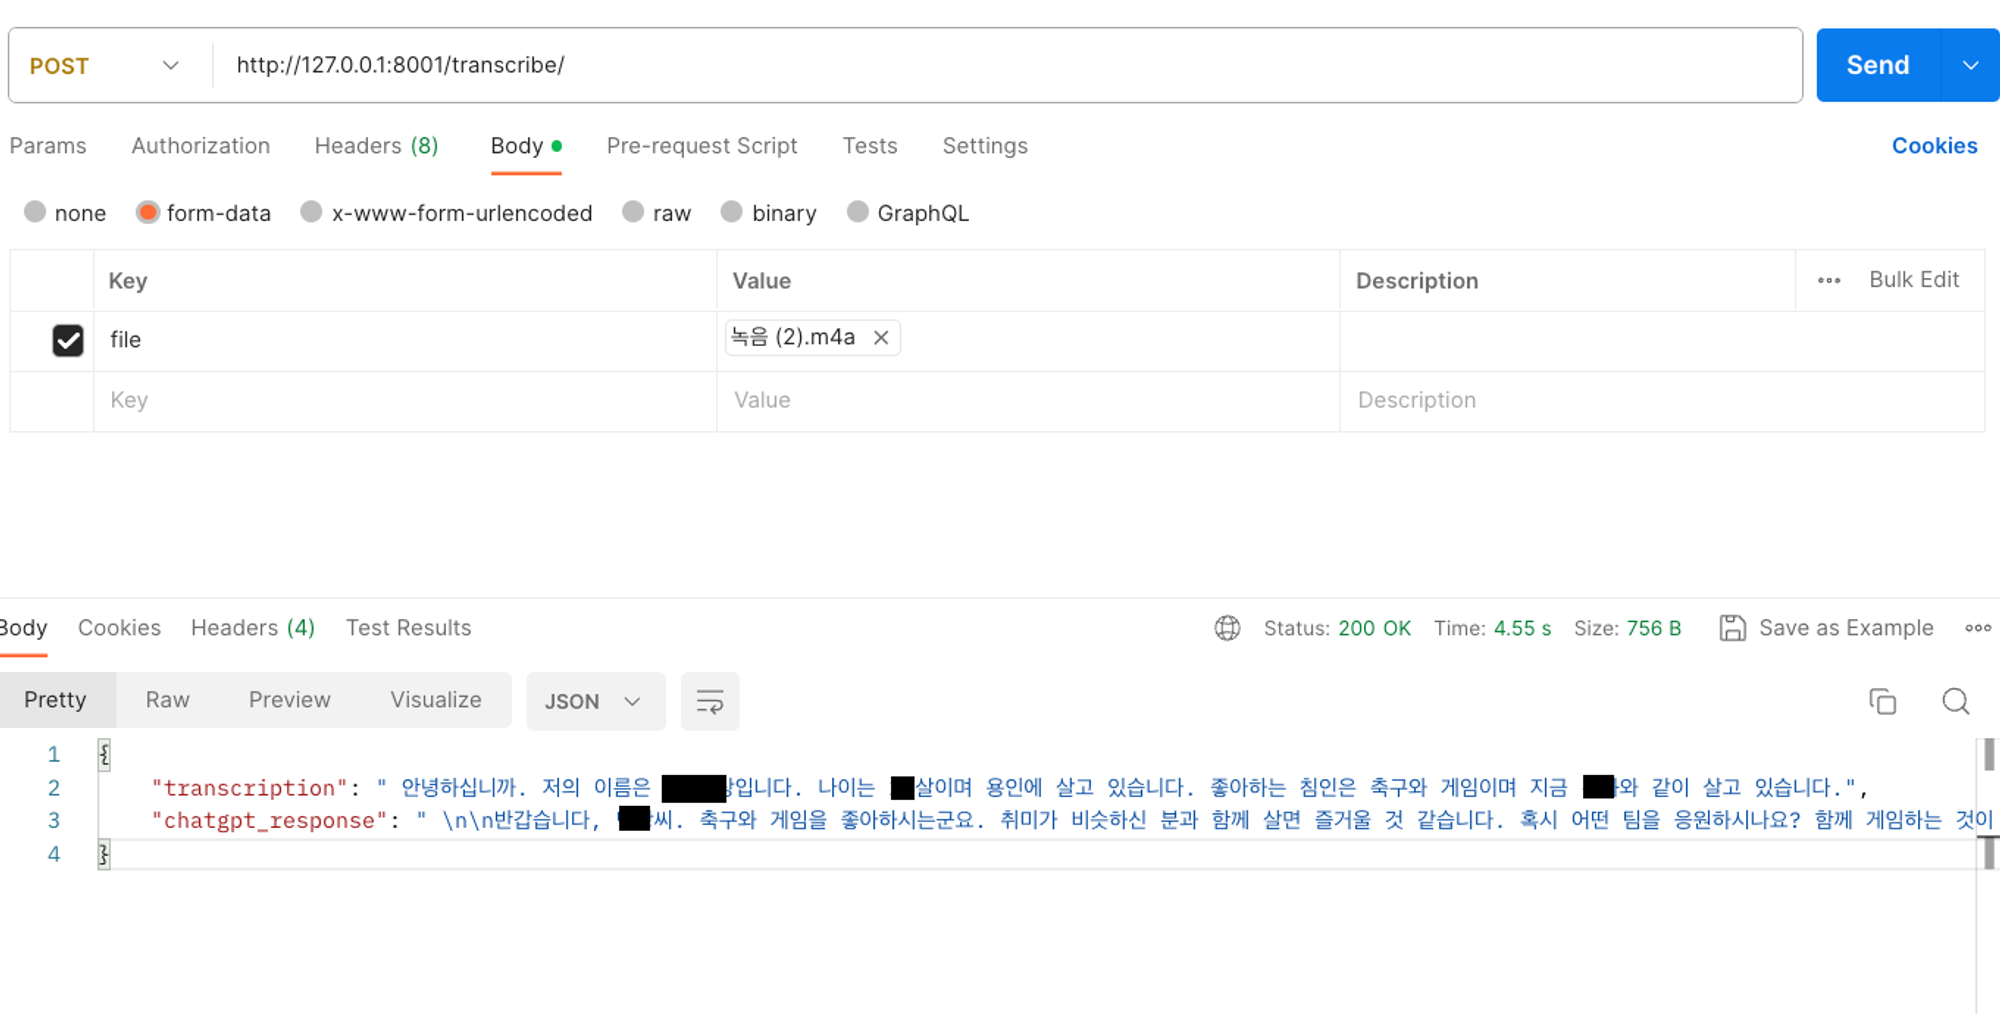Switch response view to Raw
The image size is (2000, 1014).
[x=167, y=700]
